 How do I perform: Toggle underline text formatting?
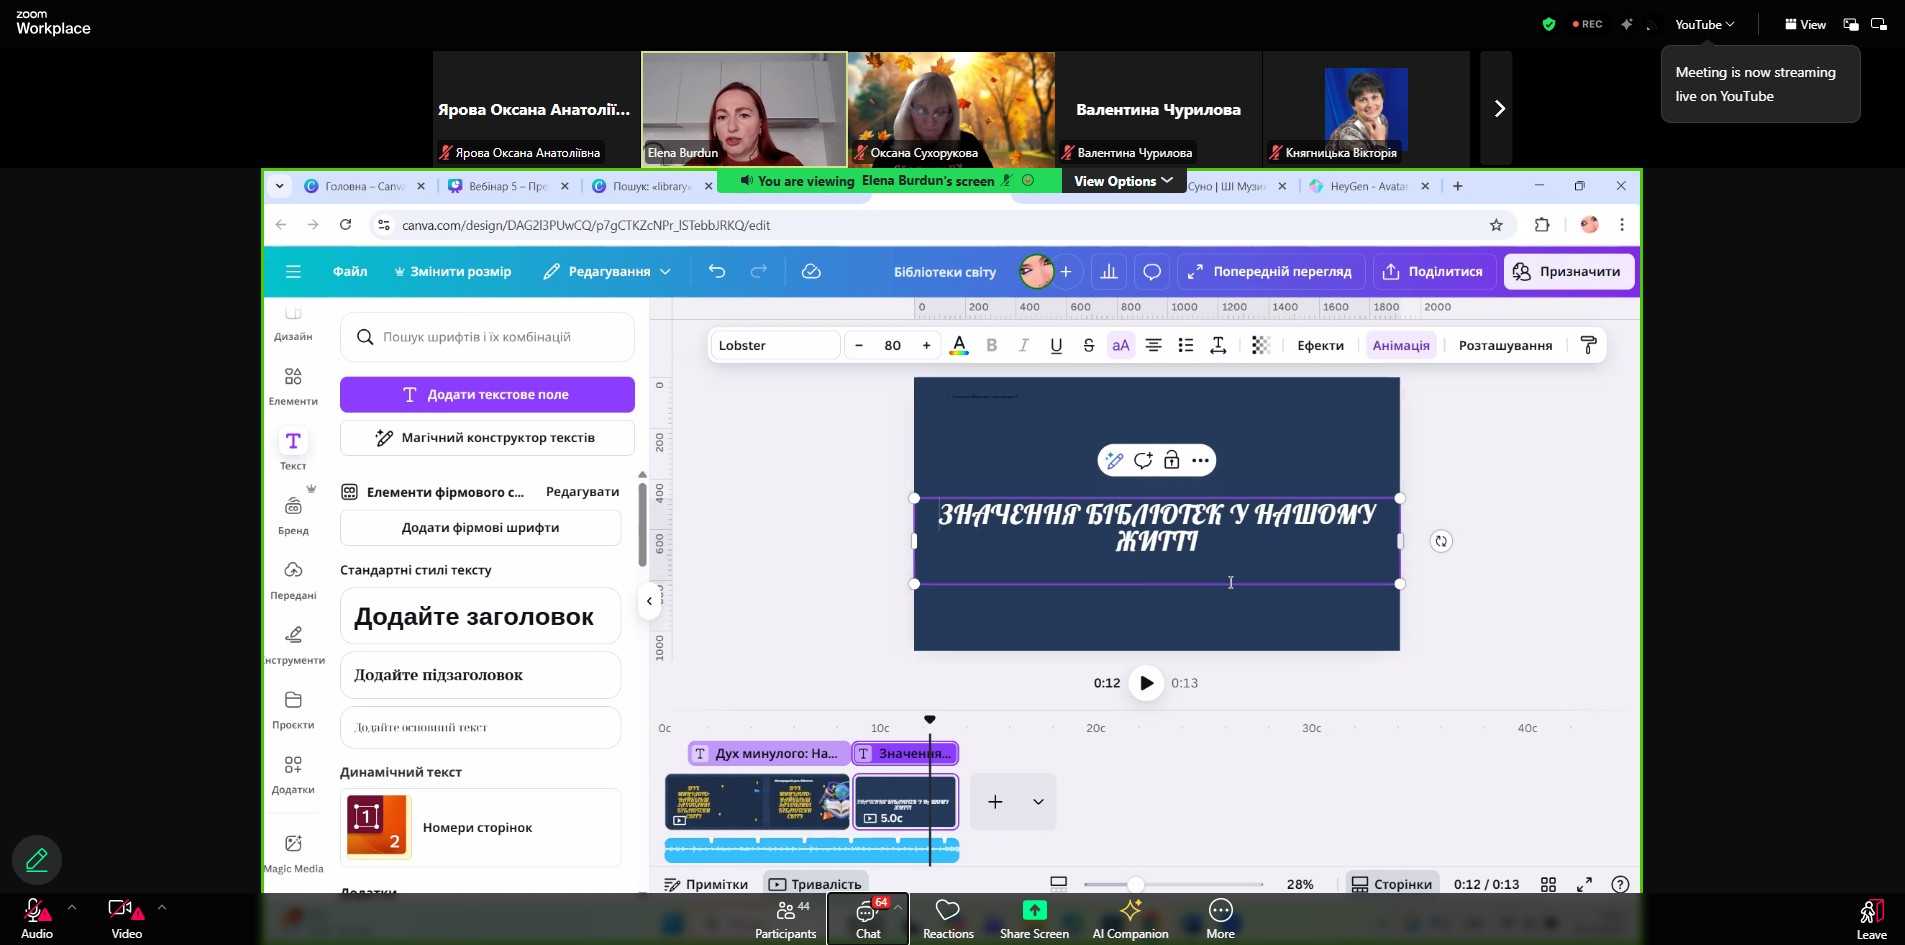1055,346
